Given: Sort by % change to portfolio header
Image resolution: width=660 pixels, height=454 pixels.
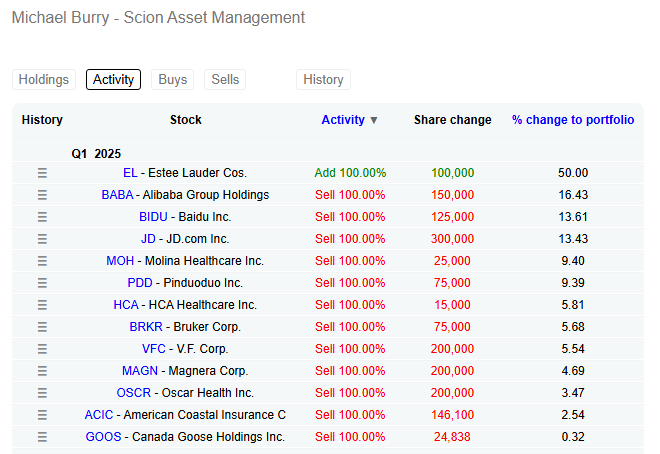Looking at the screenshot, I should tap(573, 120).
